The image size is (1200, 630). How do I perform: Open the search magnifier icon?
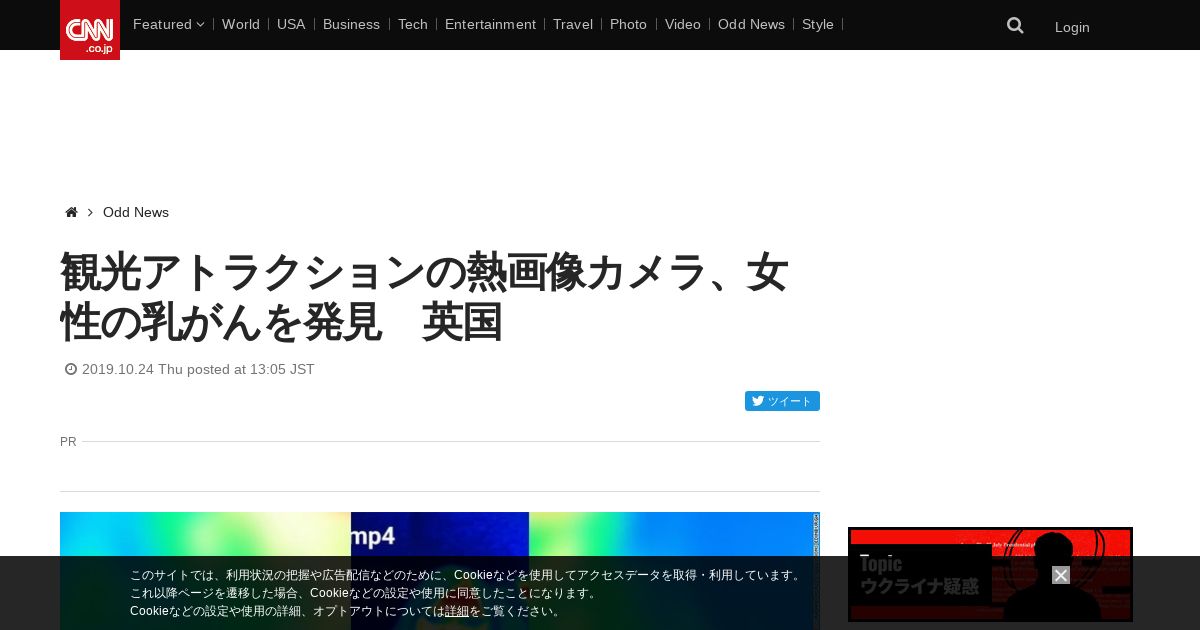tap(1015, 26)
